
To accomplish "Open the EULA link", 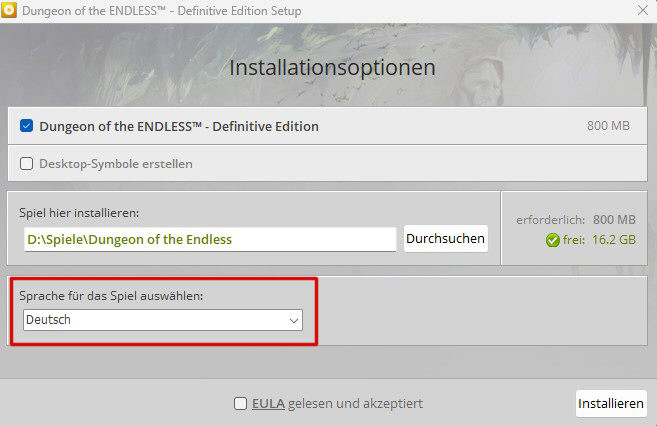I will [268, 403].
